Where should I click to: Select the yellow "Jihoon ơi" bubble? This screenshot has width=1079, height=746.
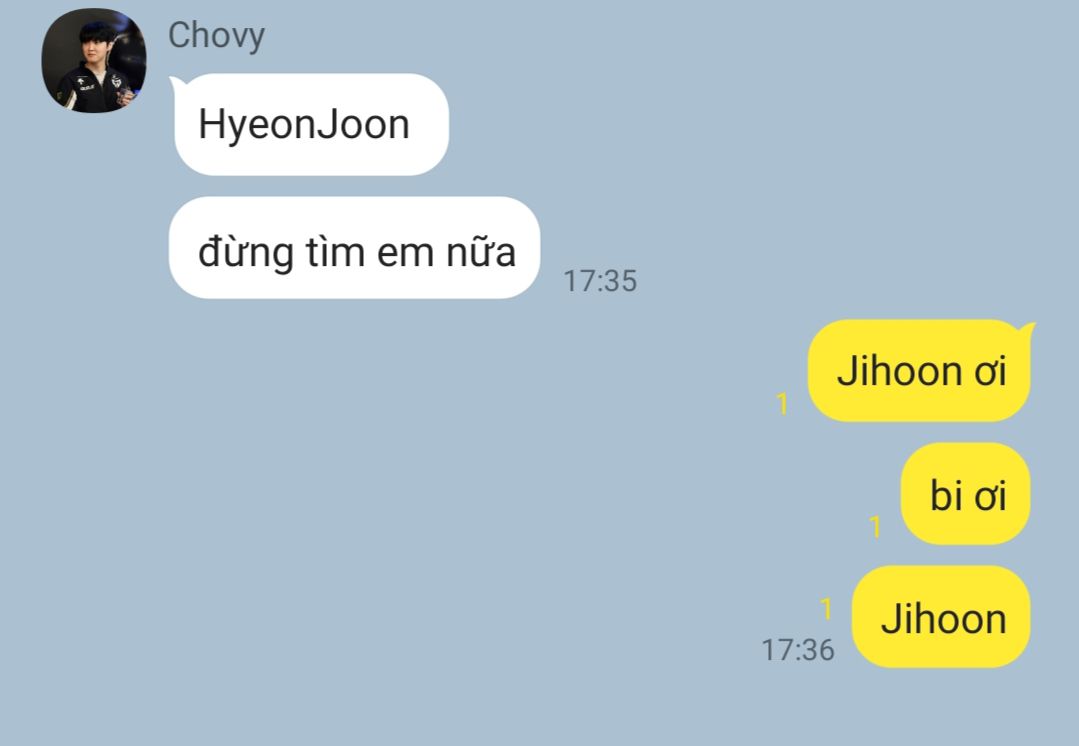[x=919, y=370]
